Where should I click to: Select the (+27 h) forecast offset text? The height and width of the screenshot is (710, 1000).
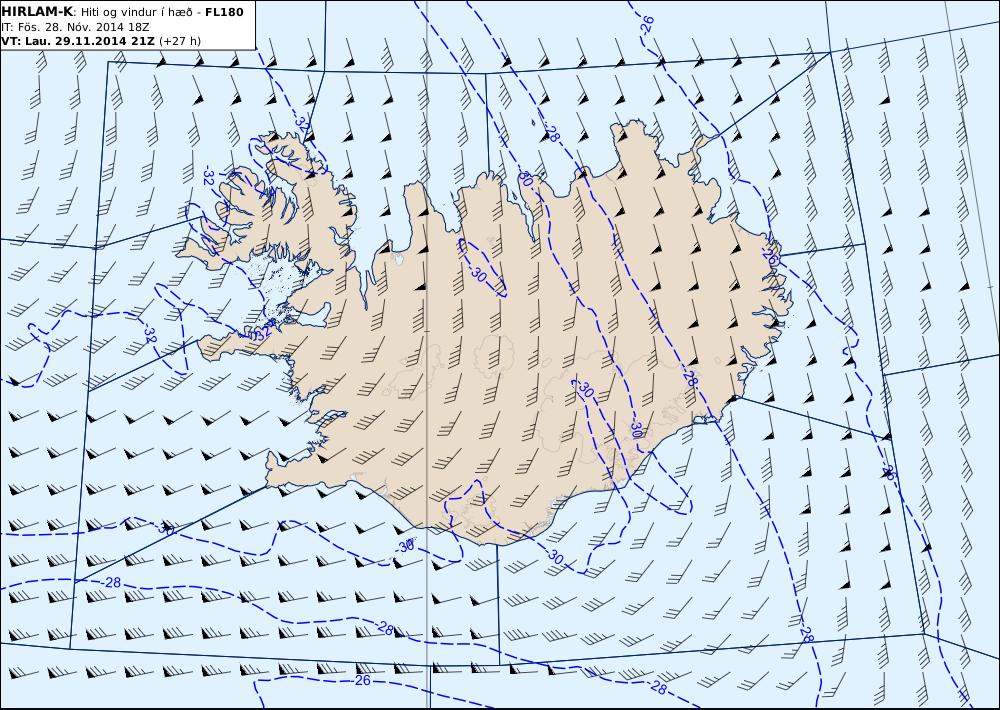coord(180,41)
